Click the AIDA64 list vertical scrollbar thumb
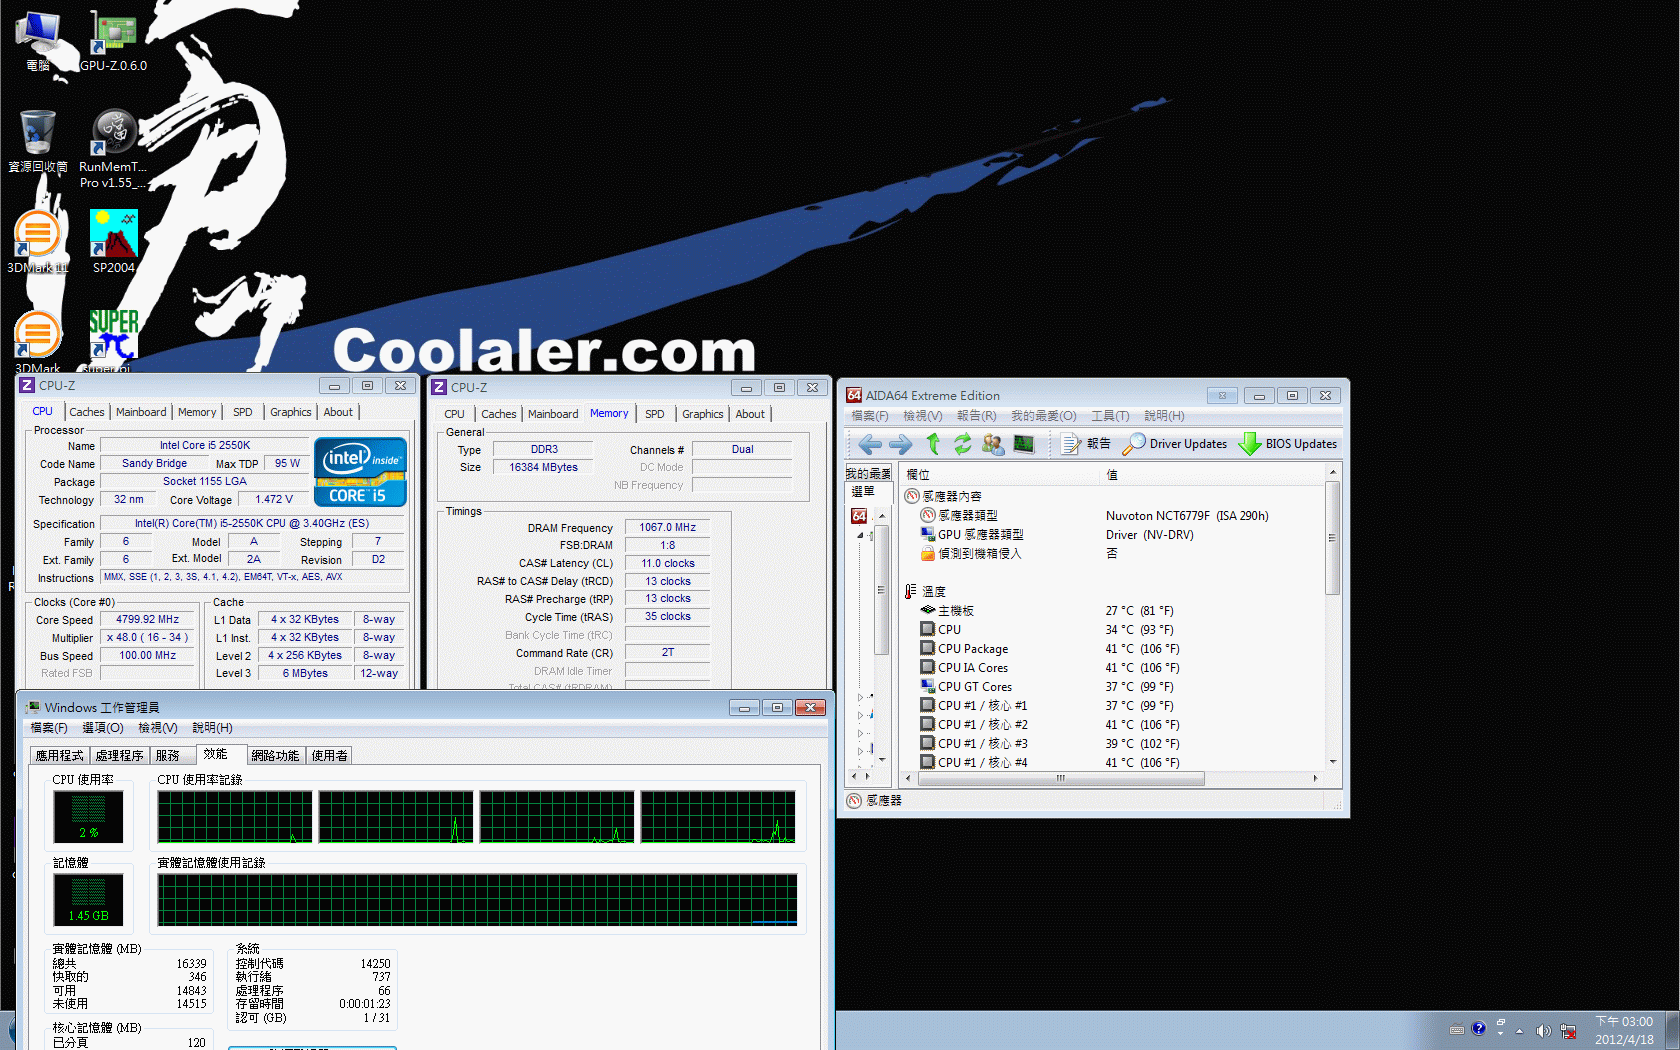 point(1332,538)
